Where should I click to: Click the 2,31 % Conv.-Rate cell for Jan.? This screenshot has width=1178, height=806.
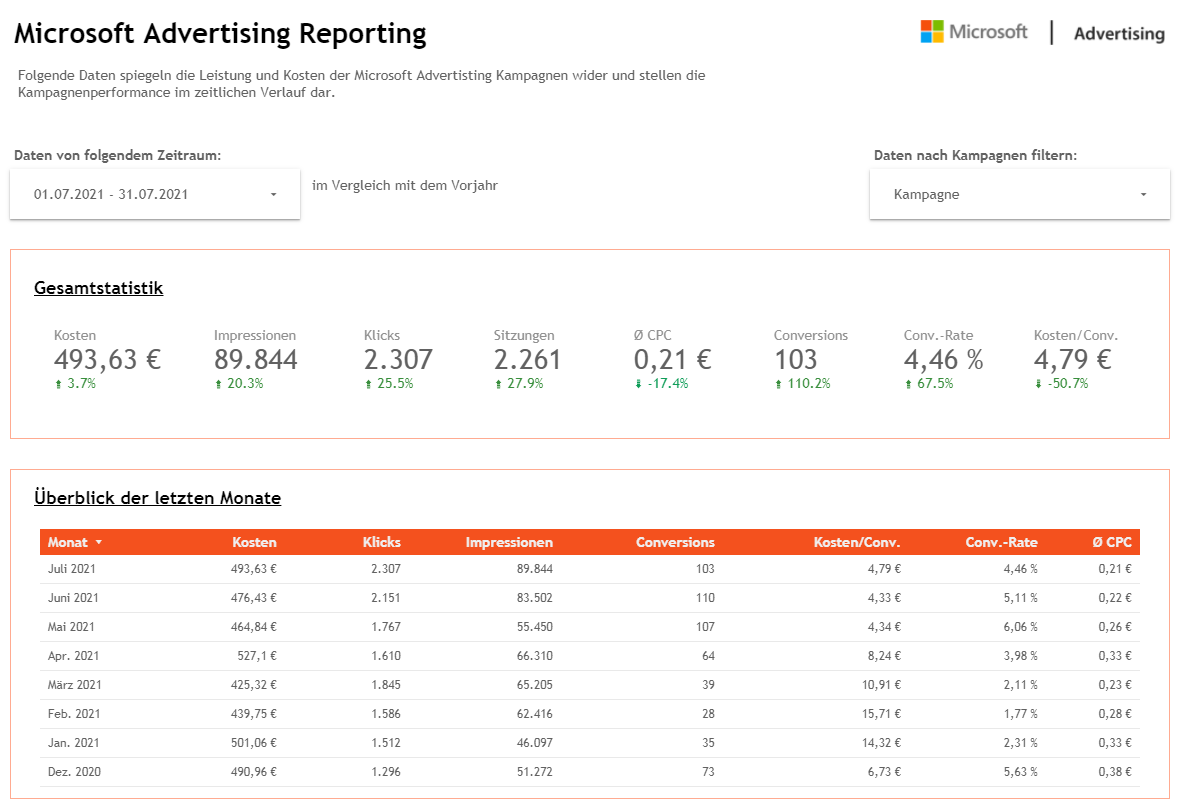(x=1020, y=743)
